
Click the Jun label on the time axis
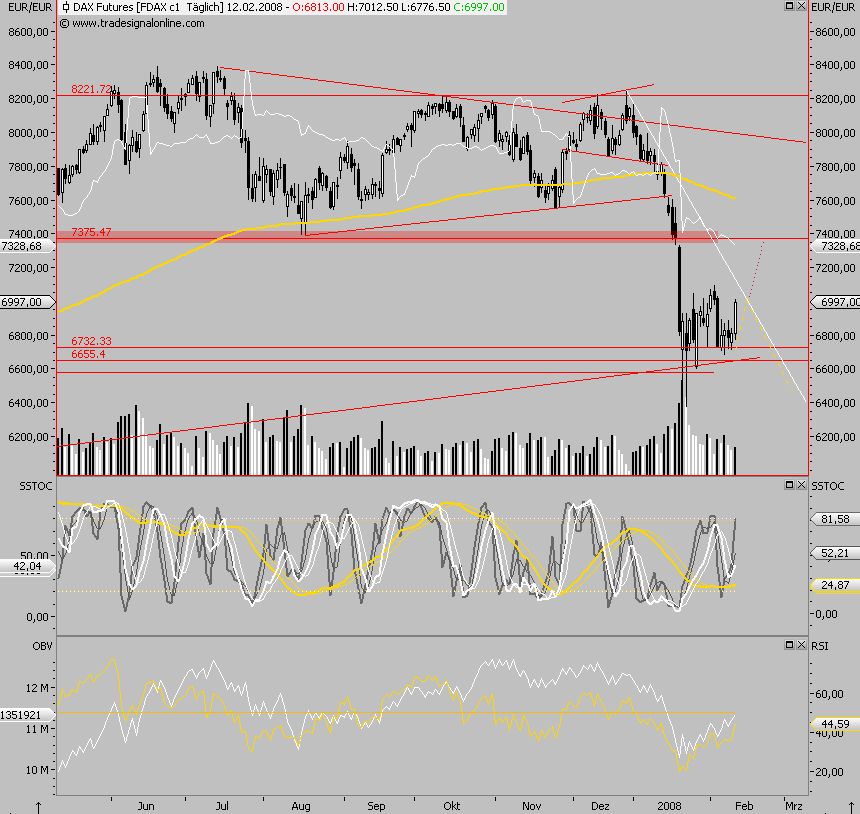146,806
